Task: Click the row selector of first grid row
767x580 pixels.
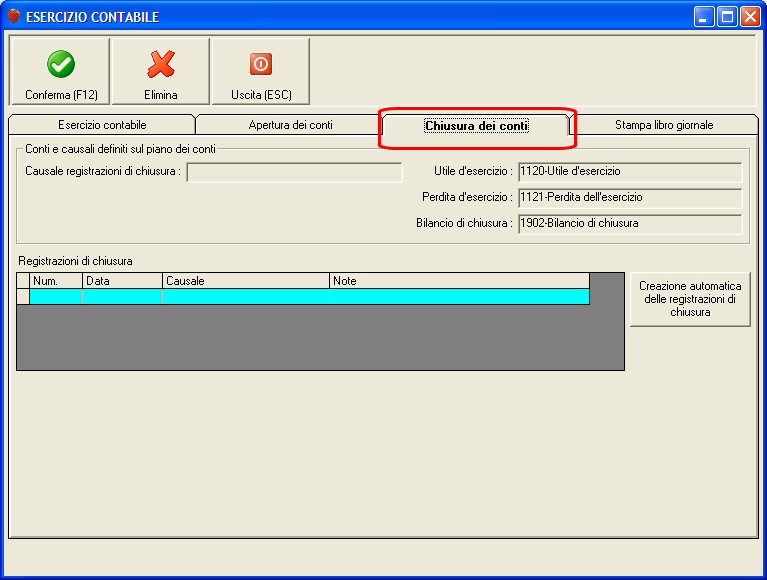Action: (23, 296)
